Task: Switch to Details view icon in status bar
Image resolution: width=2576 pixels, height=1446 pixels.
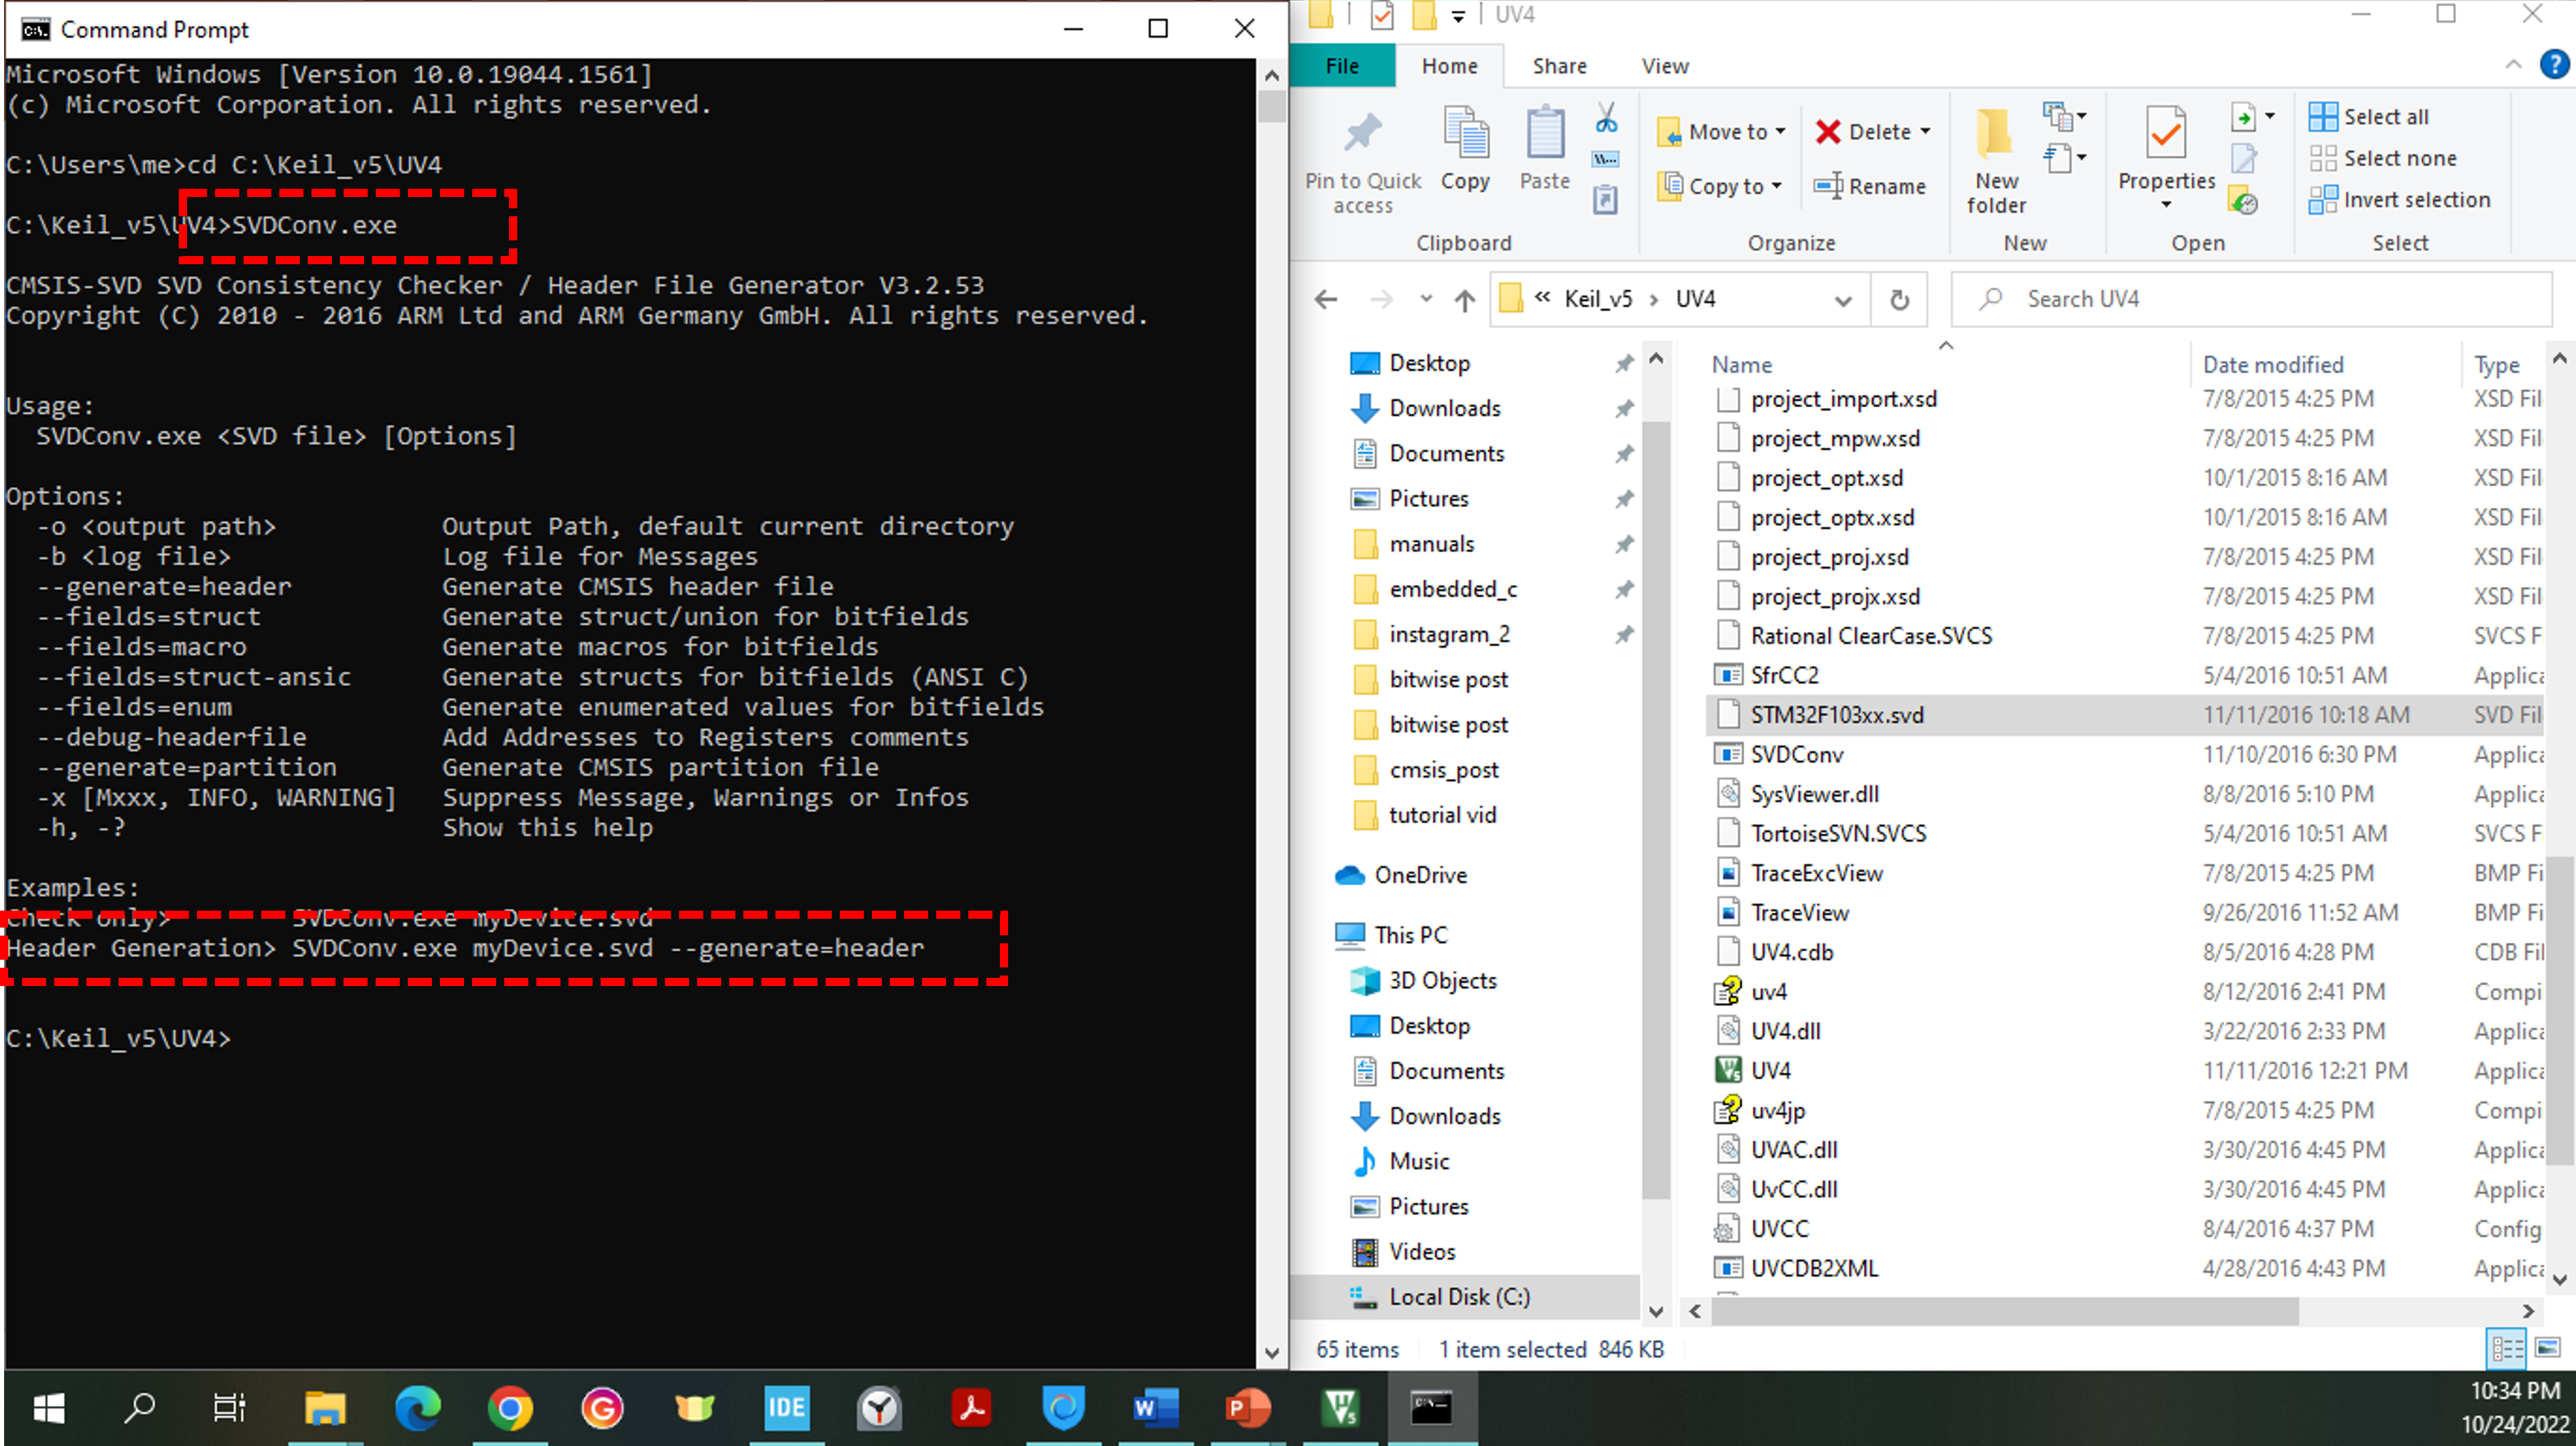Action: coord(2507,1349)
